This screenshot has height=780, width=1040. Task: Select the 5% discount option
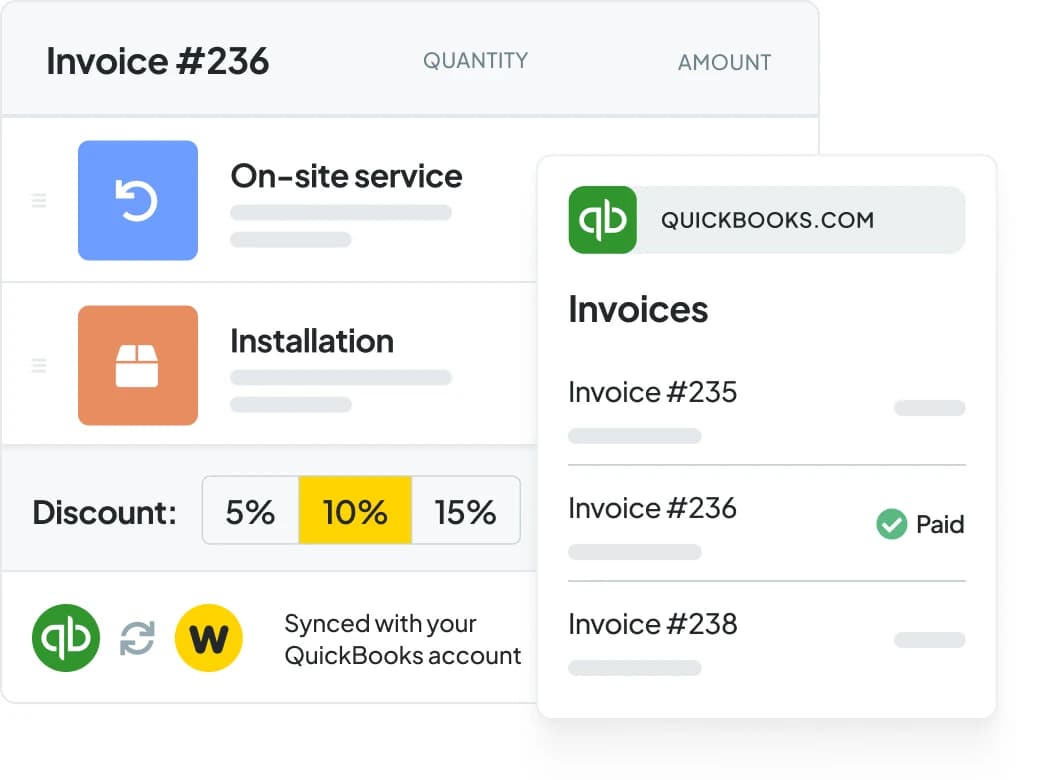(x=251, y=511)
